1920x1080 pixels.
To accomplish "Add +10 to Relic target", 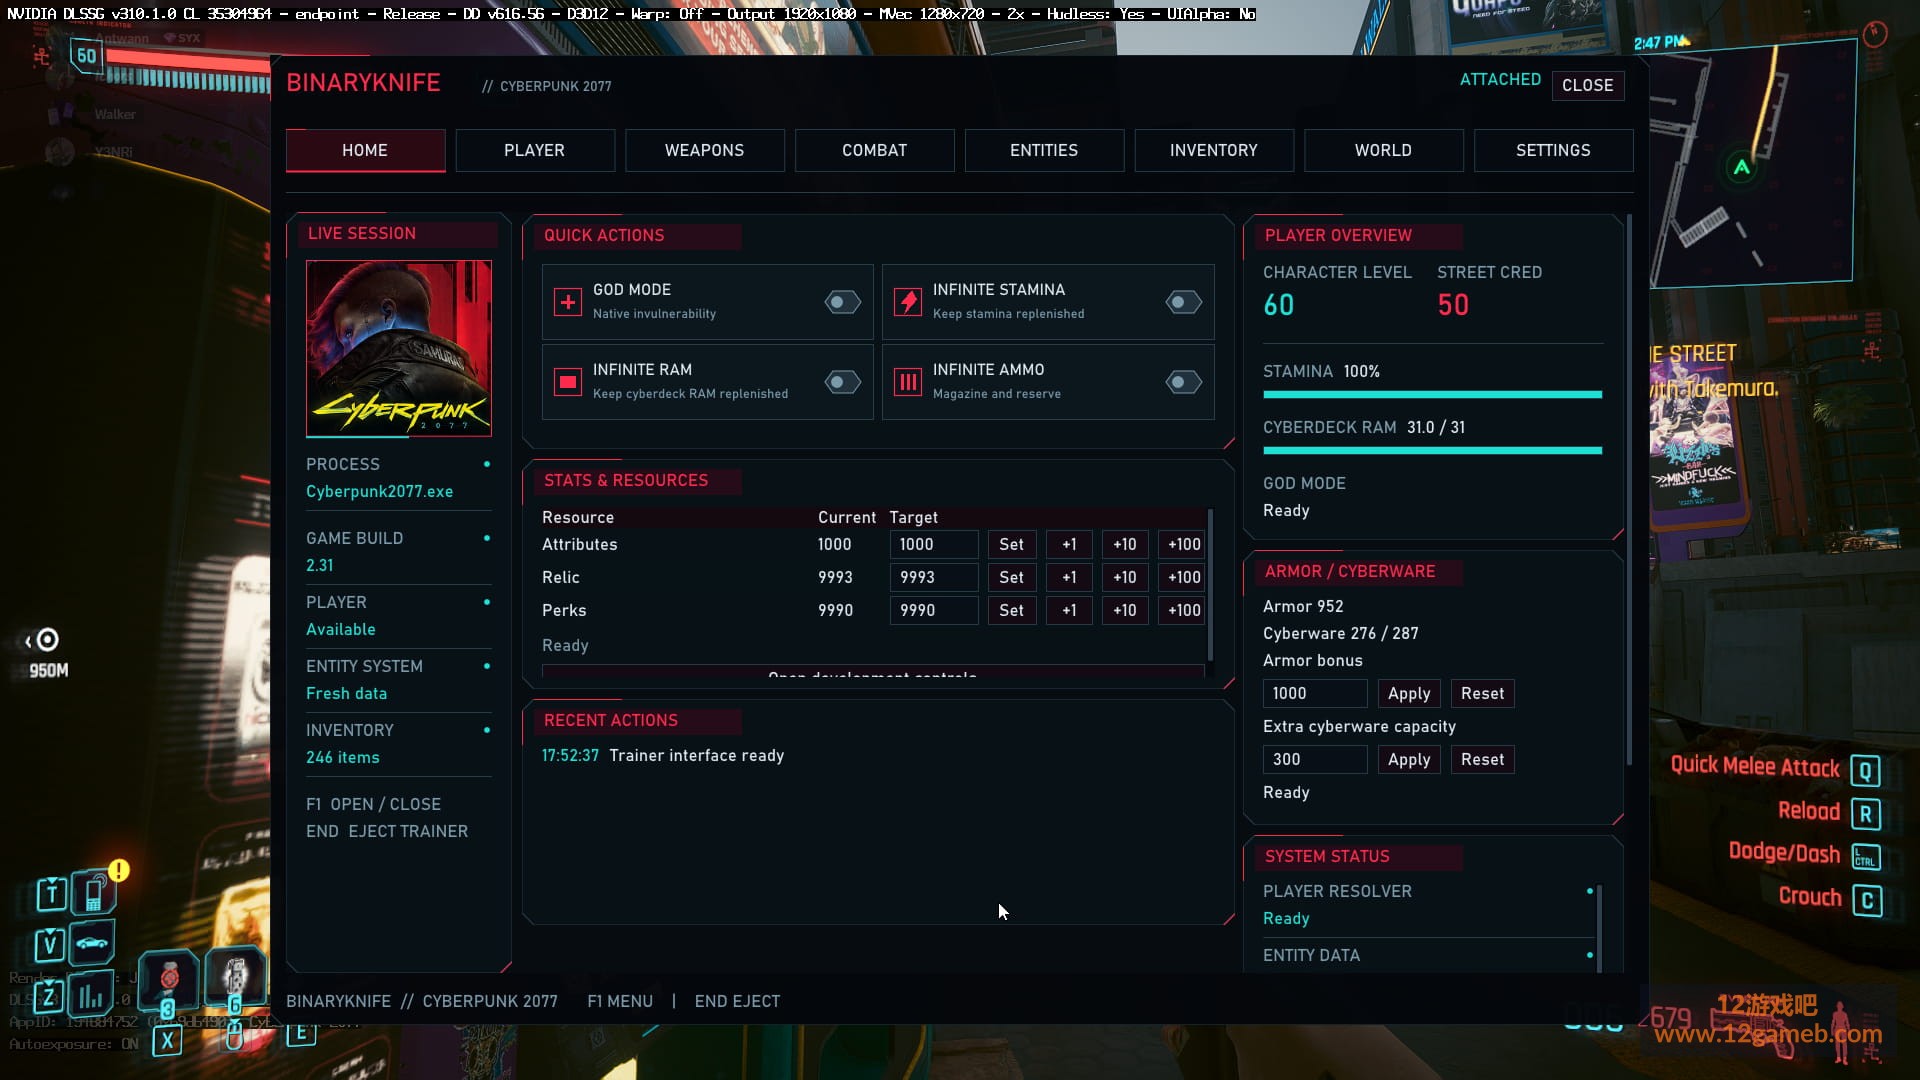I will 1125,577.
